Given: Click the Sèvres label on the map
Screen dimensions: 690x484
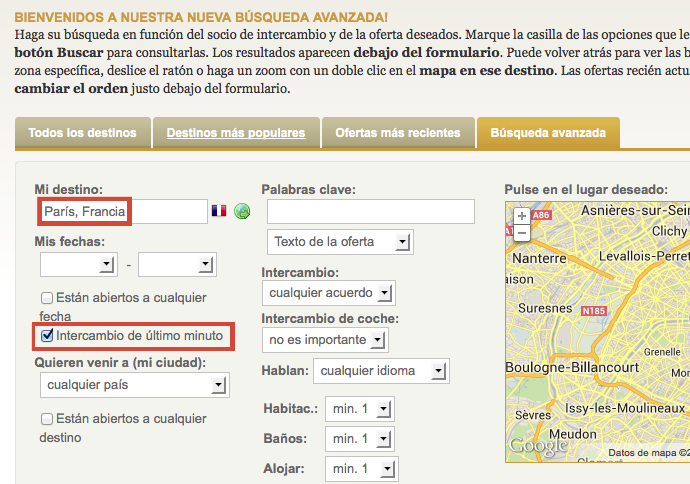Looking at the screenshot, I should [x=533, y=414].
